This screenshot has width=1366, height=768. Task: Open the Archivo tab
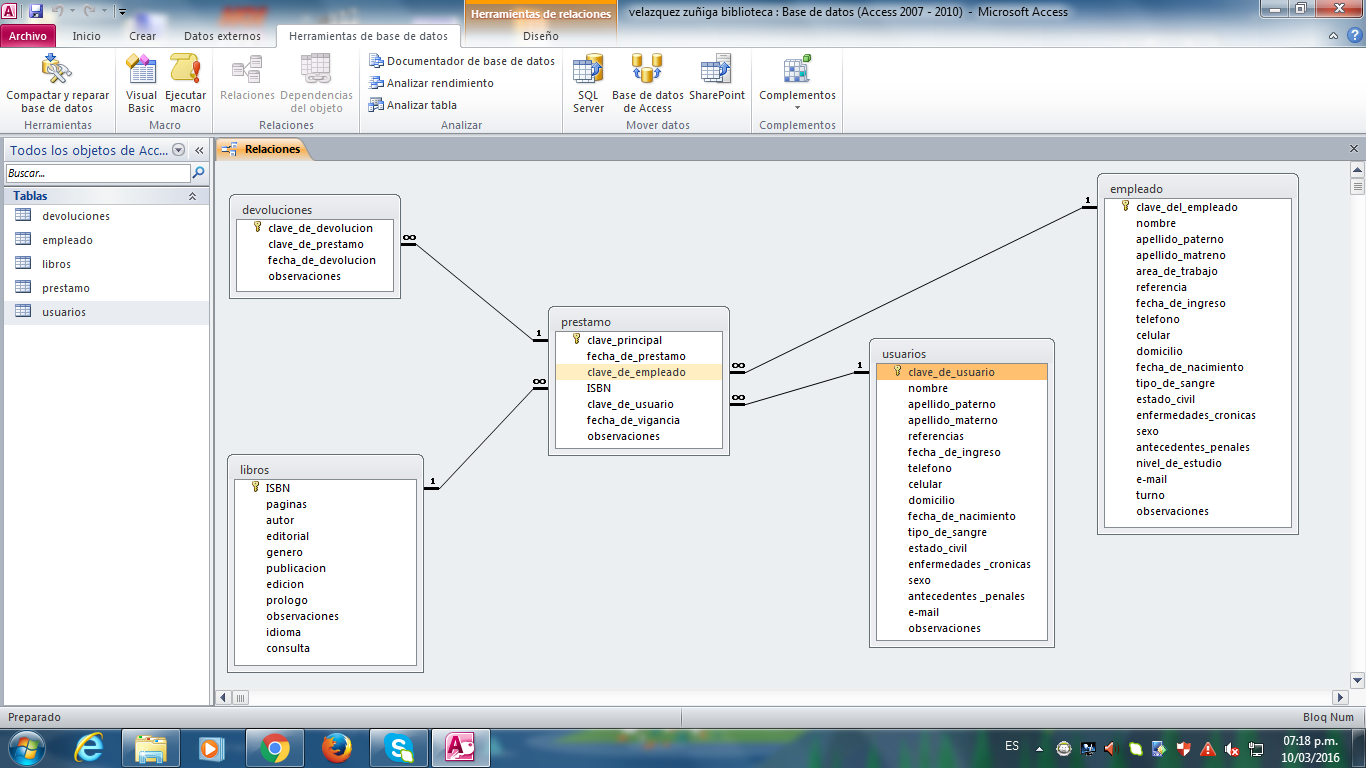pyautogui.click(x=28, y=36)
